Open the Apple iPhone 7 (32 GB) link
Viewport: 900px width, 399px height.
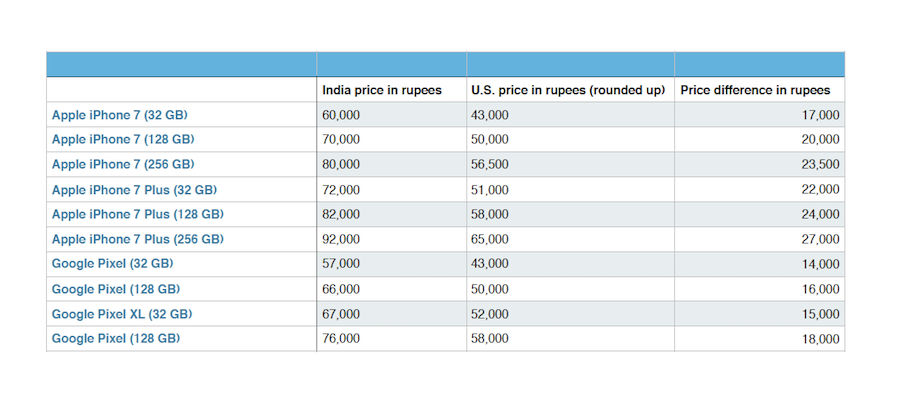coord(119,115)
